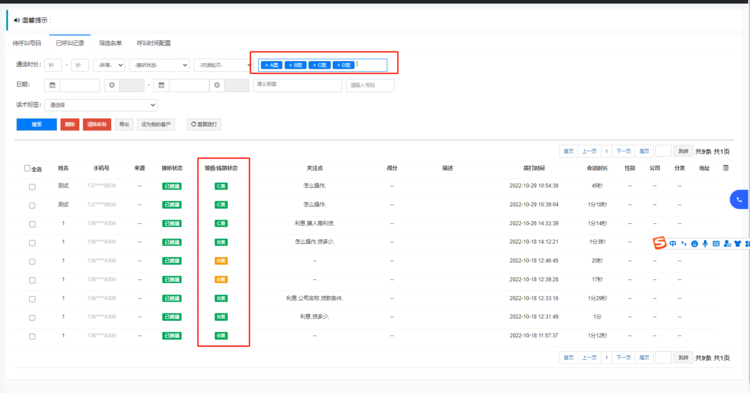Focus the grade tag multi-select input box
750x393 pixels.
click(x=323, y=65)
